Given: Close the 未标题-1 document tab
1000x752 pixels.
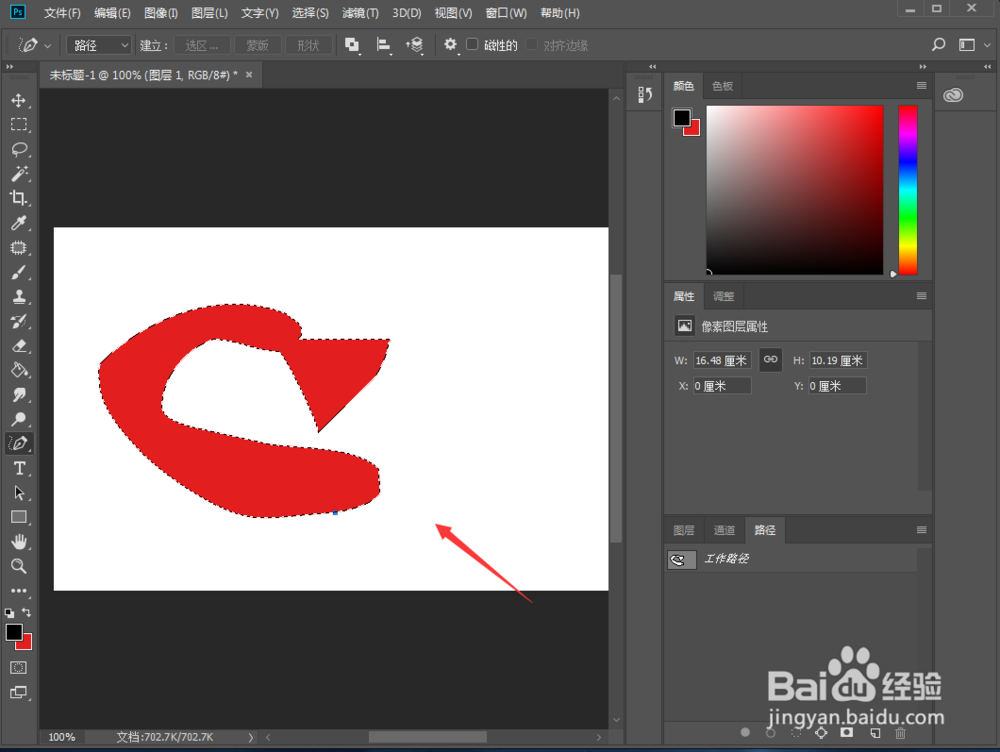Looking at the screenshot, I should coord(249,75).
